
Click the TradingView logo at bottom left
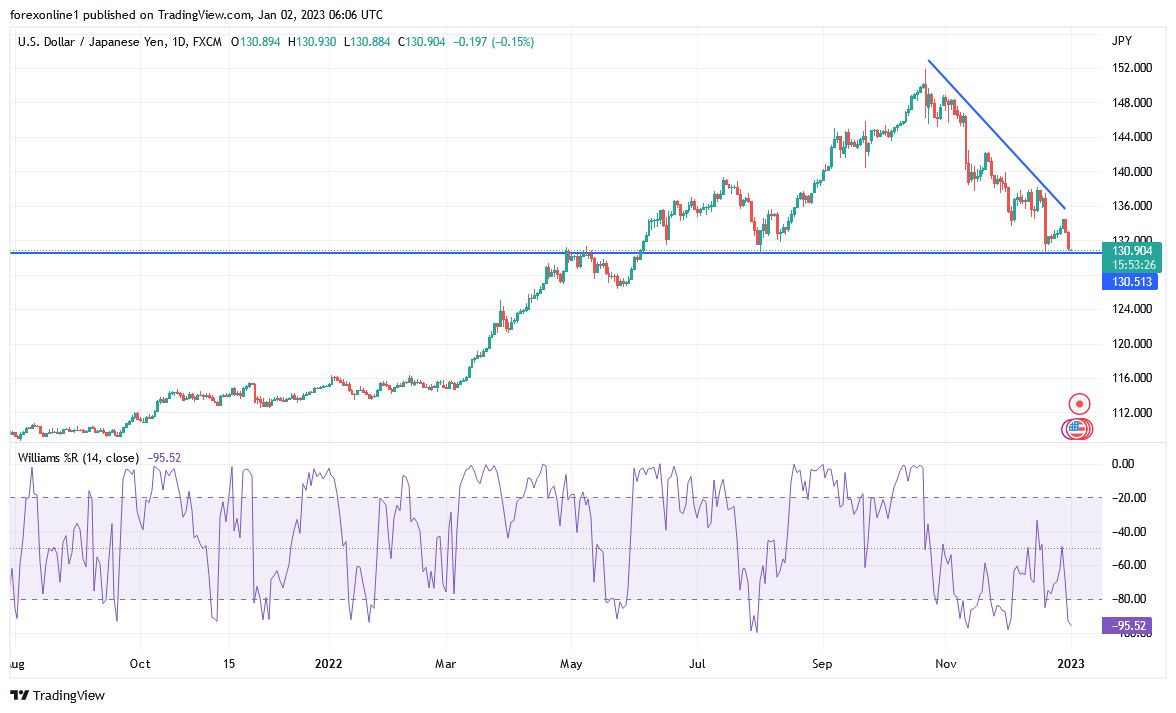[18, 695]
